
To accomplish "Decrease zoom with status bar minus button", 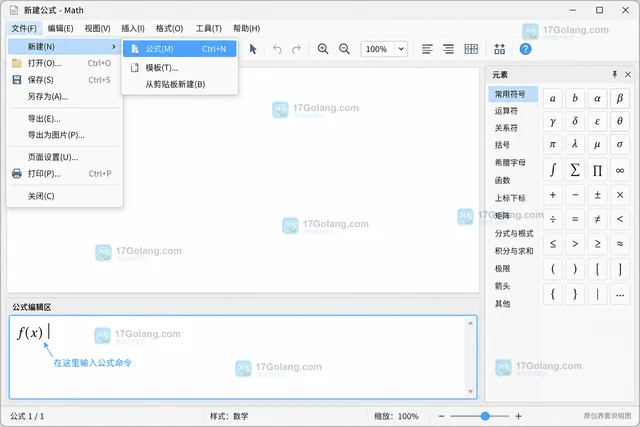I will click(442, 416).
